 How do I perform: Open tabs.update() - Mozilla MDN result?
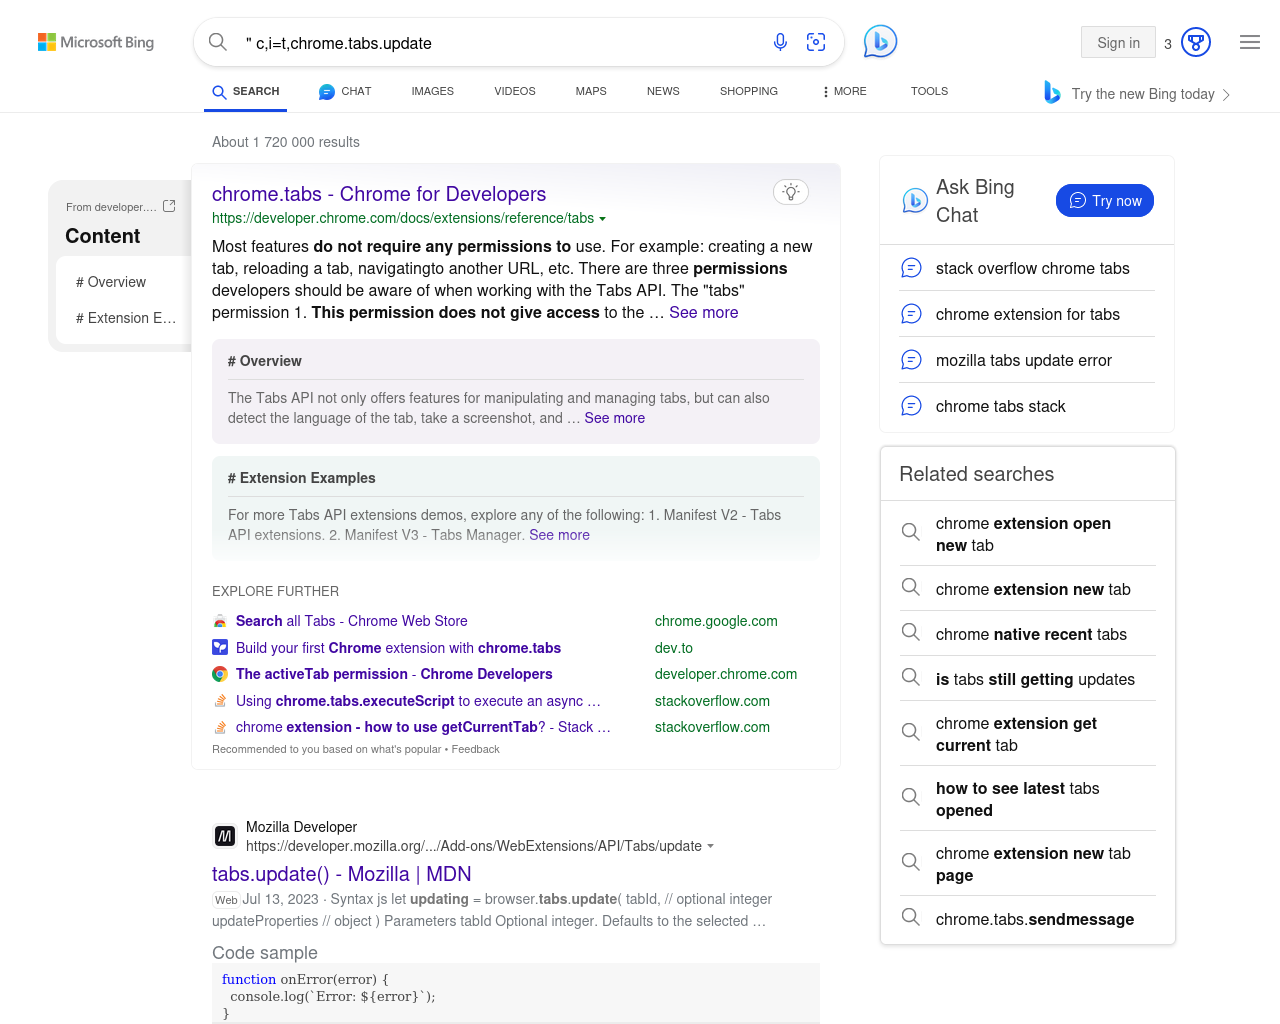(x=342, y=874)
